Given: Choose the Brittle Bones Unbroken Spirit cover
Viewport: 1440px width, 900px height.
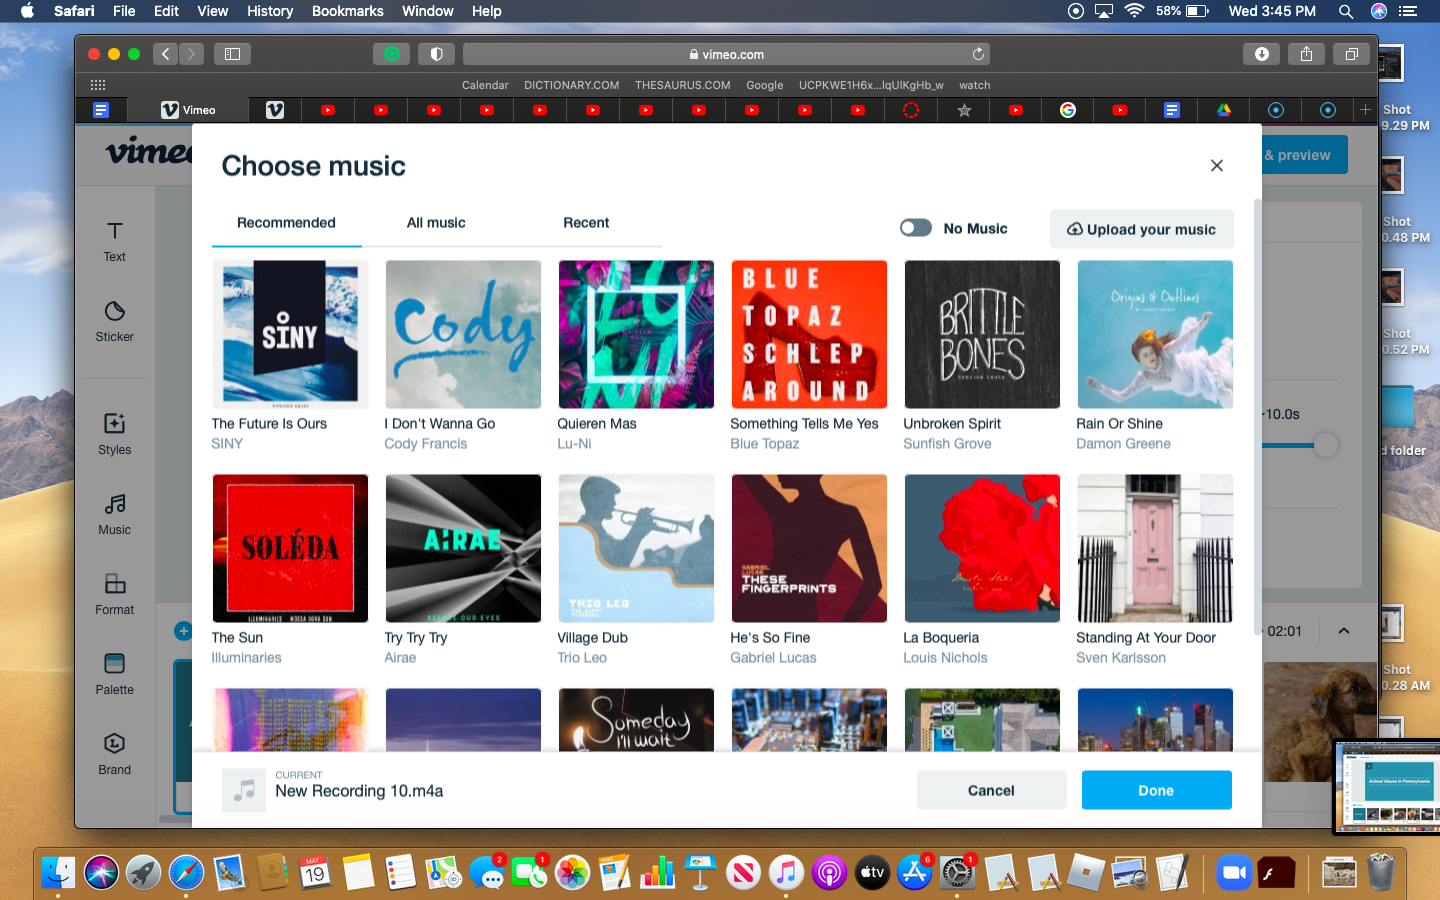Looking at the screenshot, I should pyautogui.click(x=982, y=335).
